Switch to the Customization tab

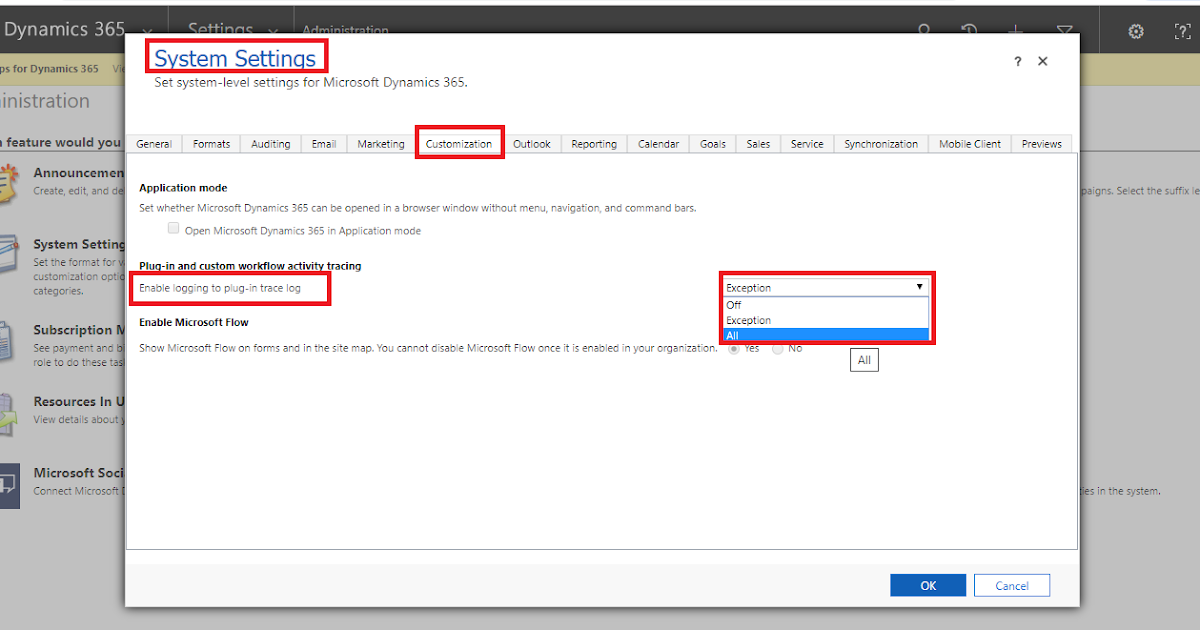pos(459,143)
